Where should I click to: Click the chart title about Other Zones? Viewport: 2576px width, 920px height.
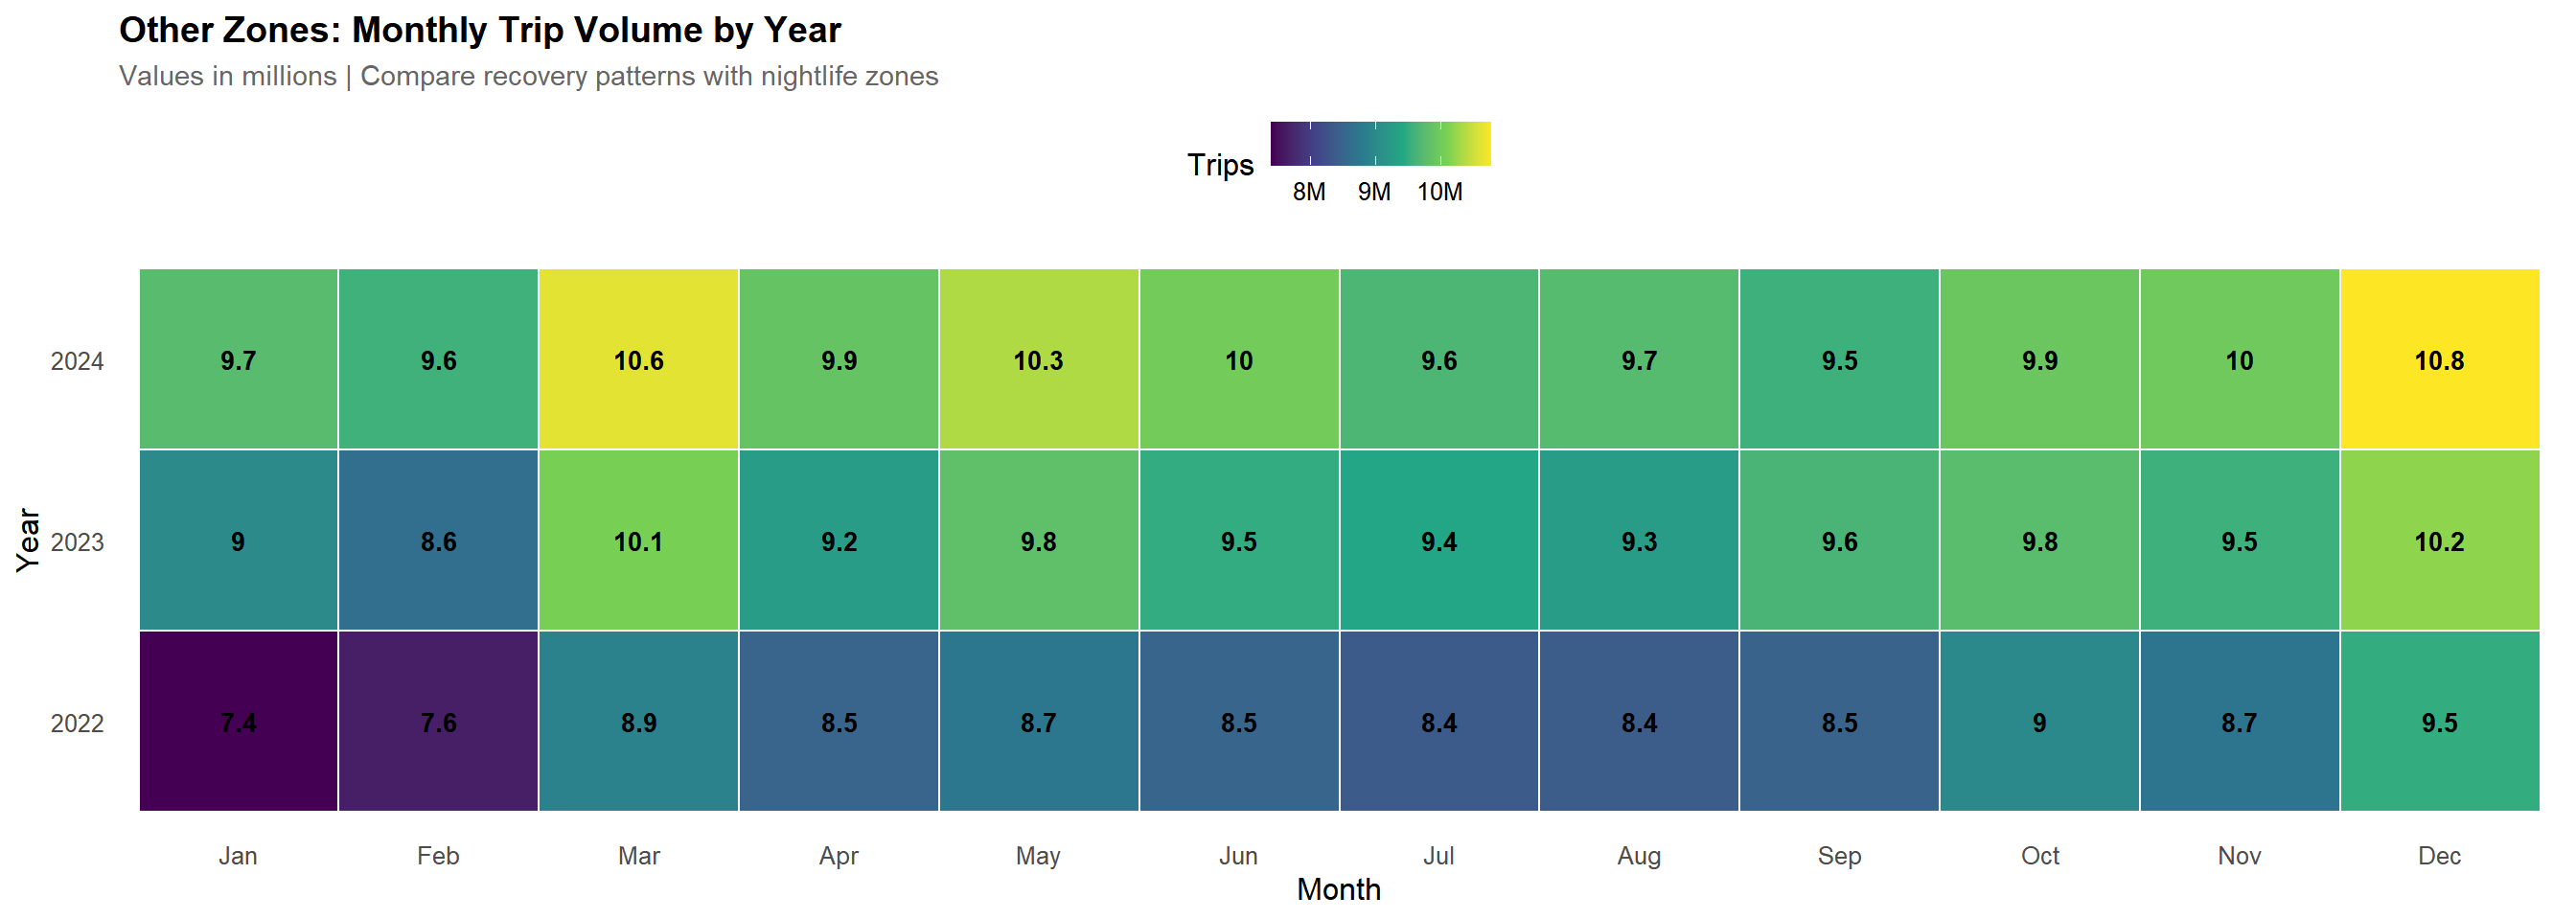pos(480,30)
